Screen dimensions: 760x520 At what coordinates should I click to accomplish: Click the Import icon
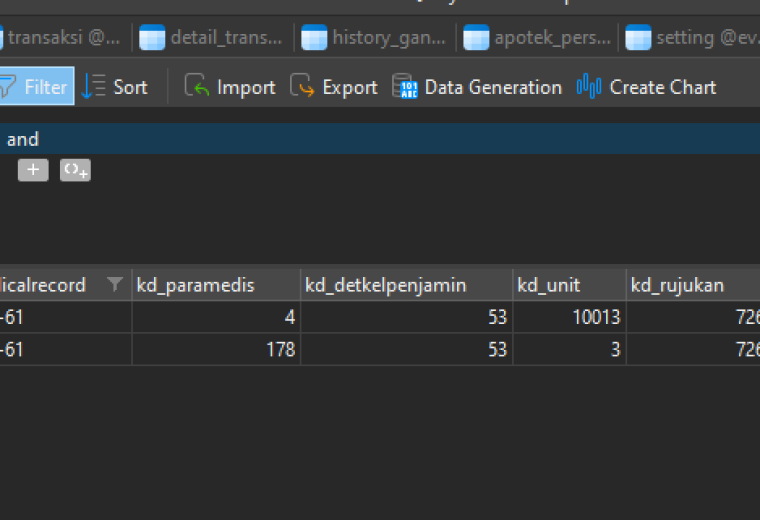point(196,86)
